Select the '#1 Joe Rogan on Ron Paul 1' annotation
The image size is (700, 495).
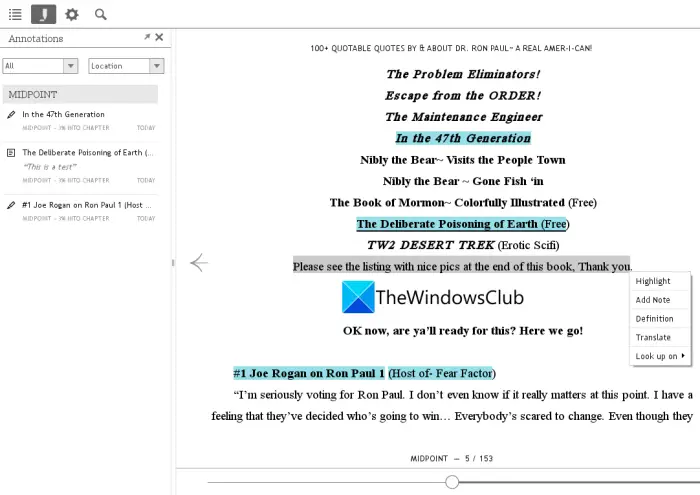coord(80,211)
